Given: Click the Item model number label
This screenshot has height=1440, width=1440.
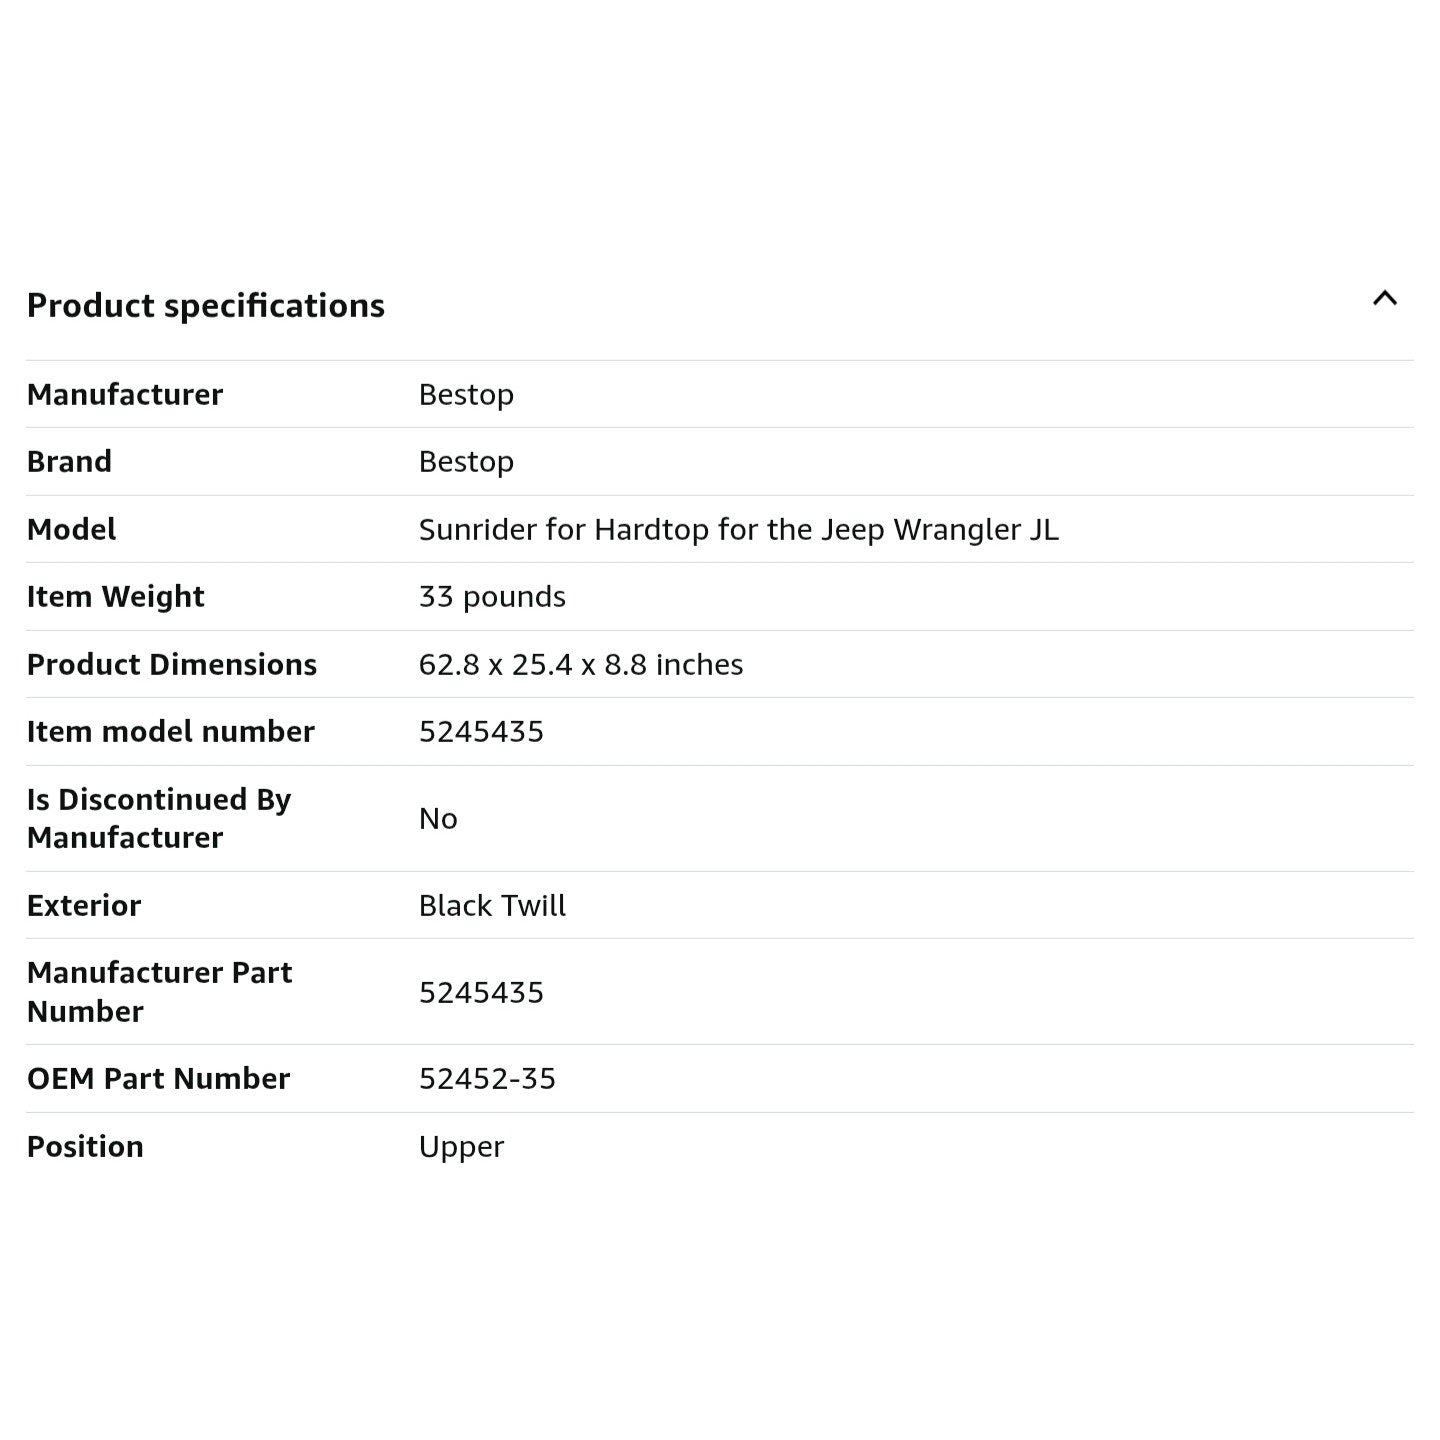Looking at the screenshot, I should [170, 732].
